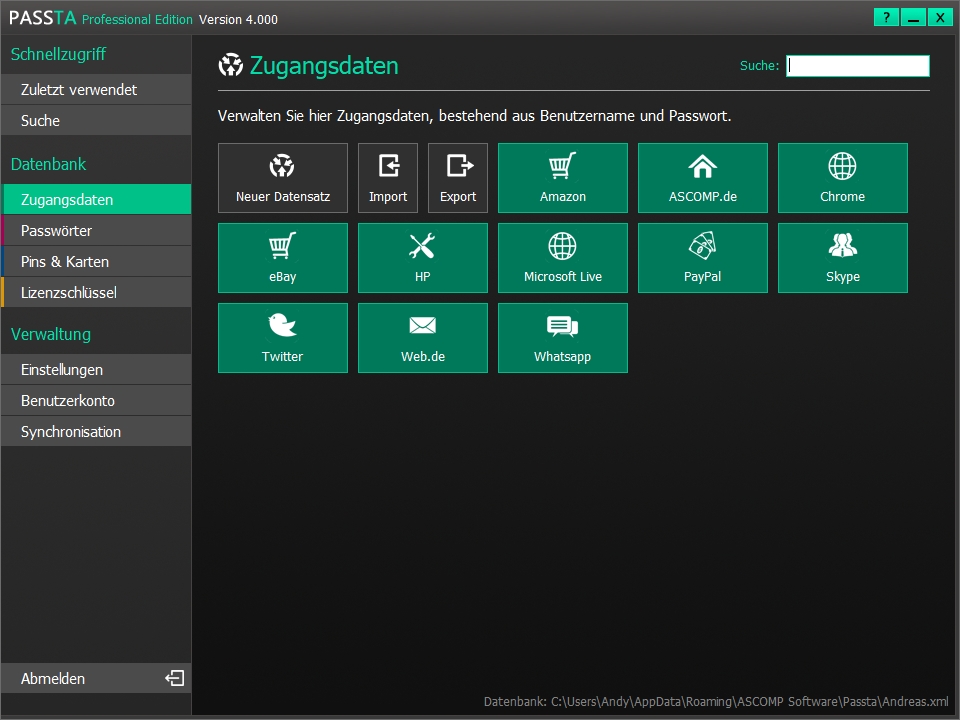Open Suche in the sidebar
960x720 pixels.
(x=96, y=121)
